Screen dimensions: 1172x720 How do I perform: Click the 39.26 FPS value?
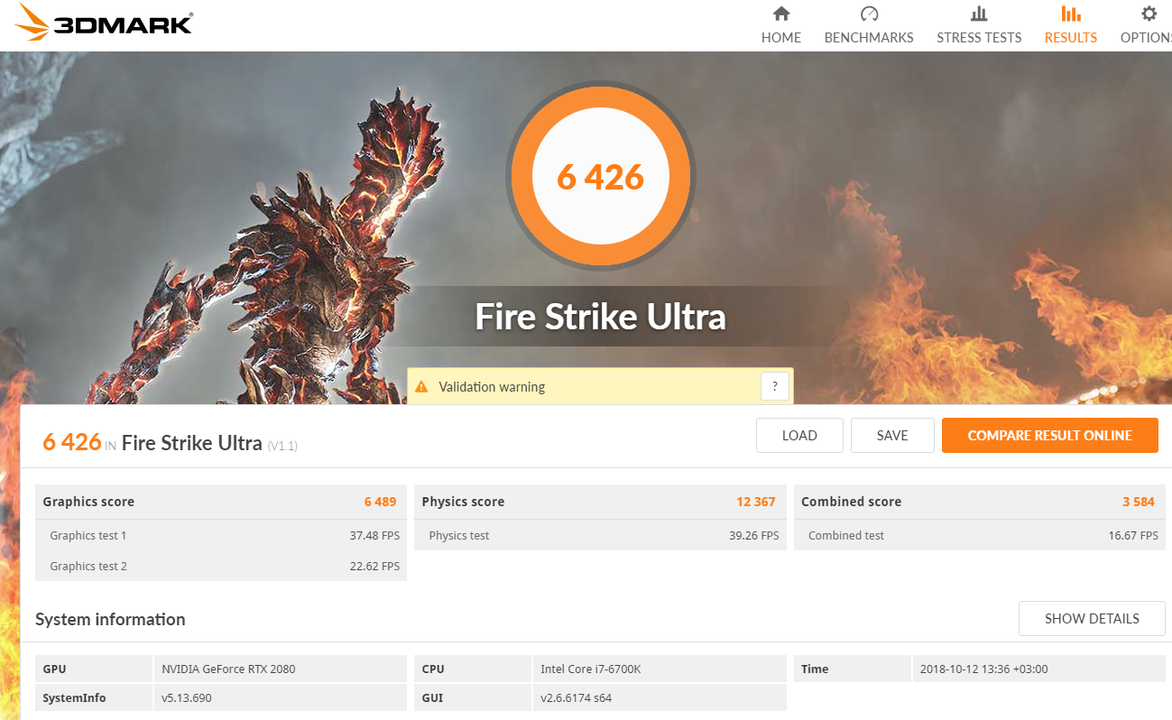(x=753, y=535)
